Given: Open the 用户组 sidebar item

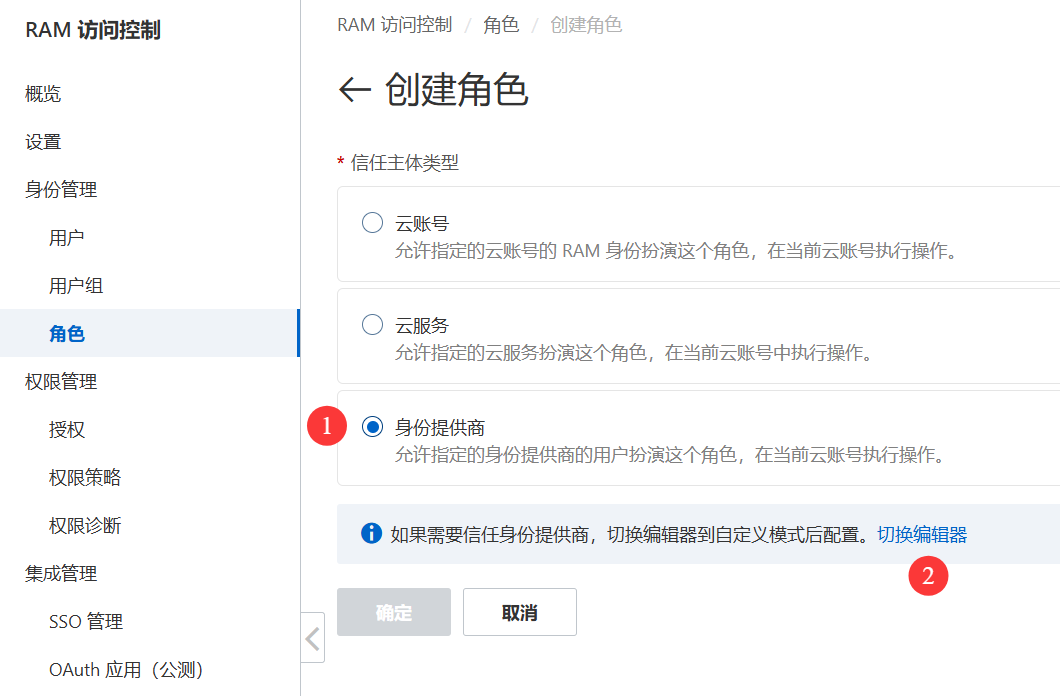Looking at the screenshot, I should point(76,286).
